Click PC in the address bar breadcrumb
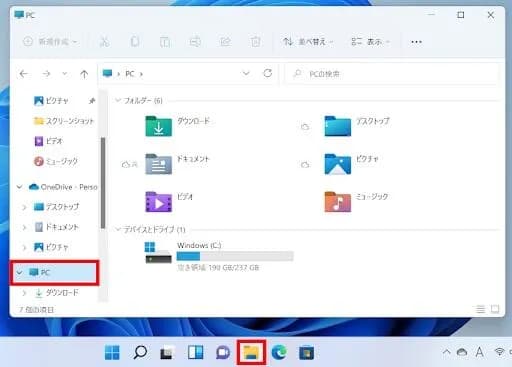The height and width of the screenshot is (367, 512). [x=130, y=74]
